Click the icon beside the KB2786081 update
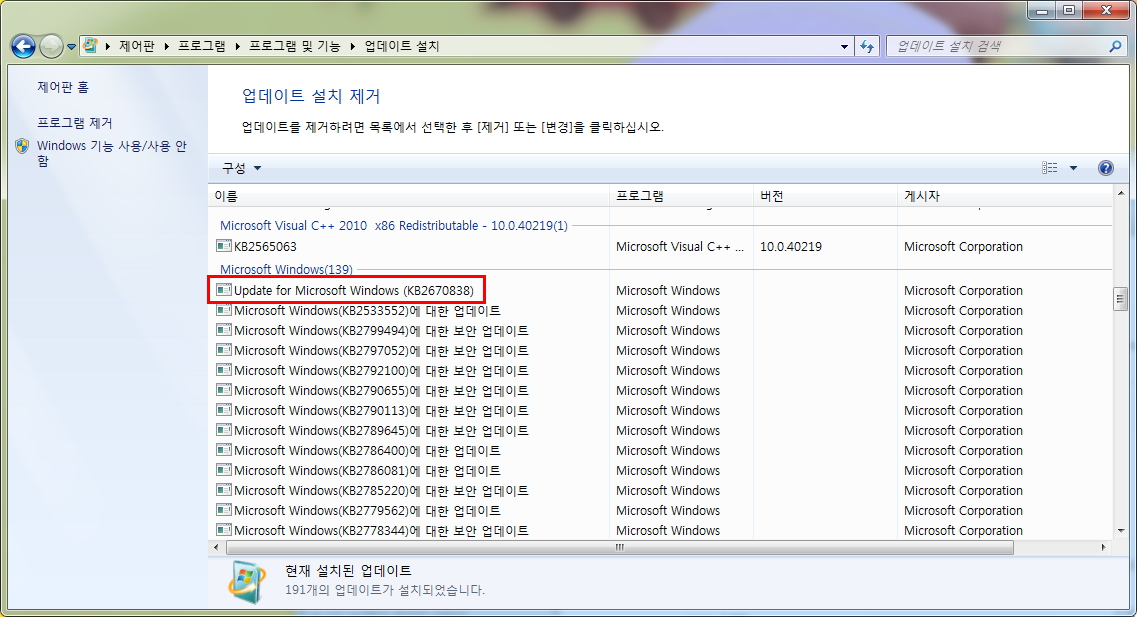Viewport: 1137px width, 617px height. [224, 470]
